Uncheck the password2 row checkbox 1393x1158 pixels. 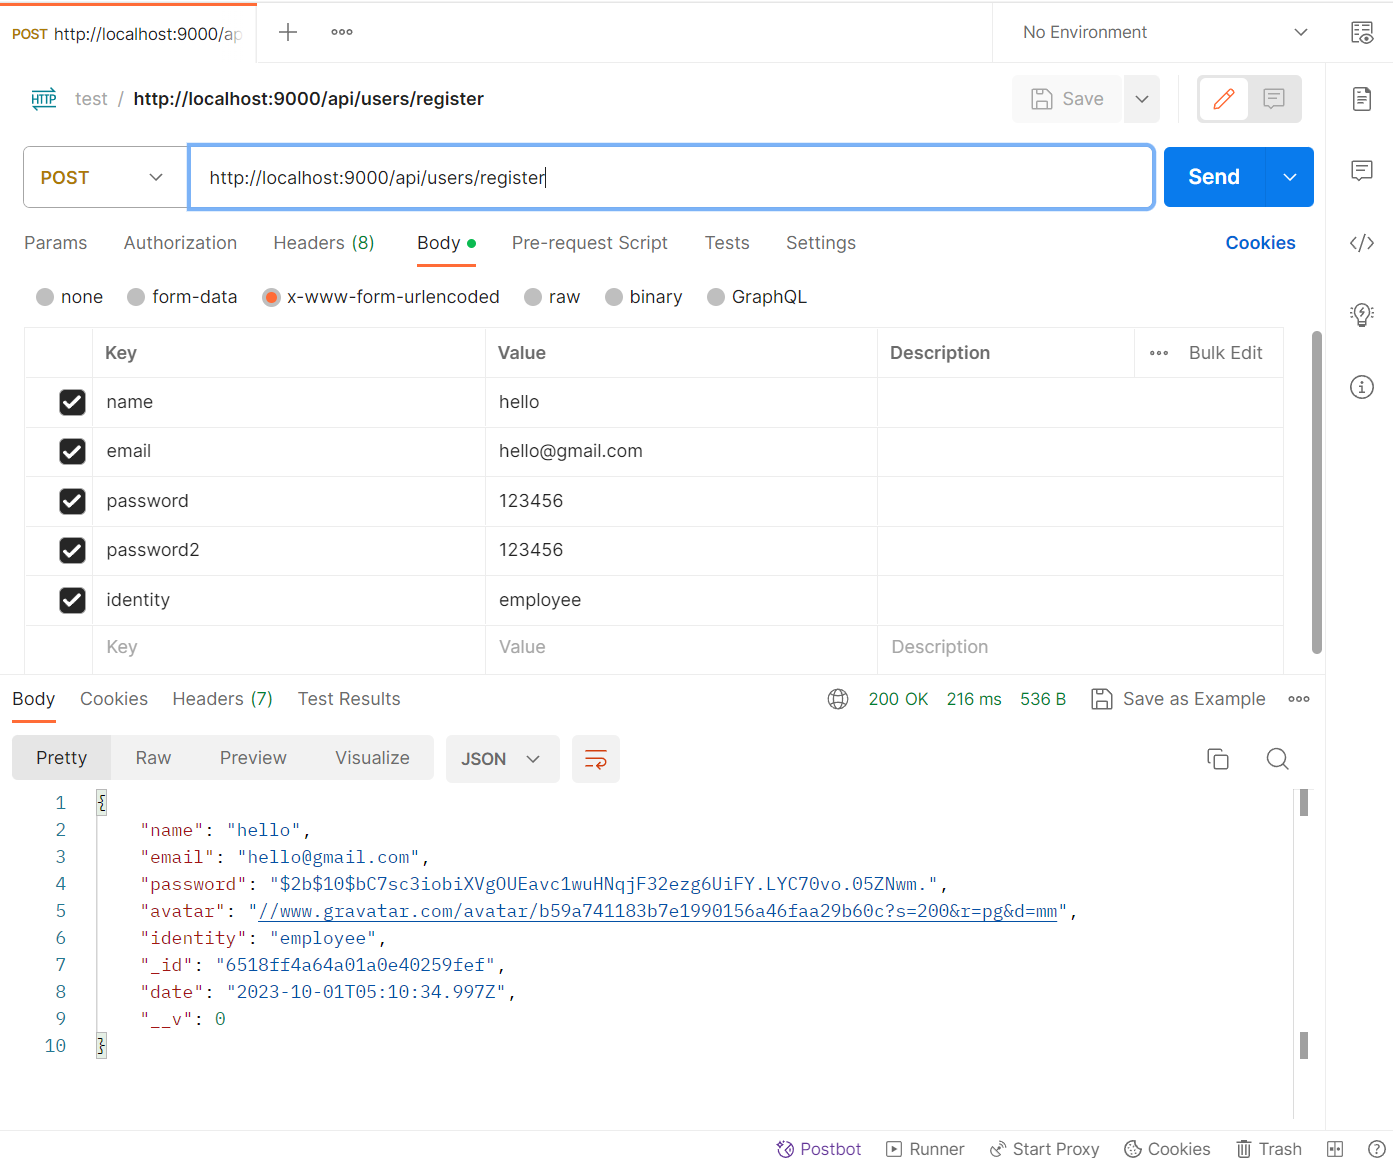coord(72,550)
